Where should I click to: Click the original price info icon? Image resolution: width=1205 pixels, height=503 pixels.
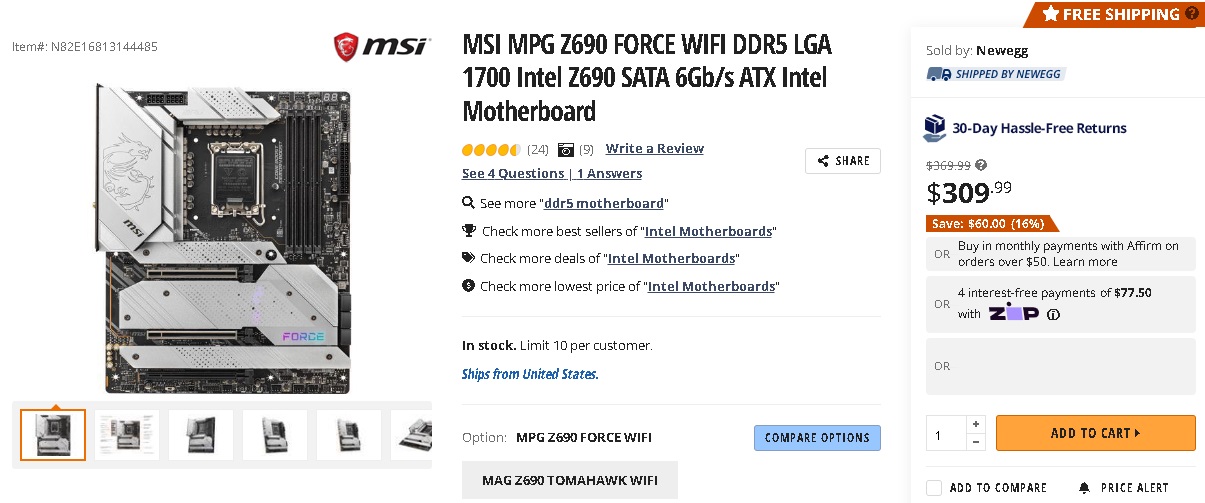click(981, 166)
